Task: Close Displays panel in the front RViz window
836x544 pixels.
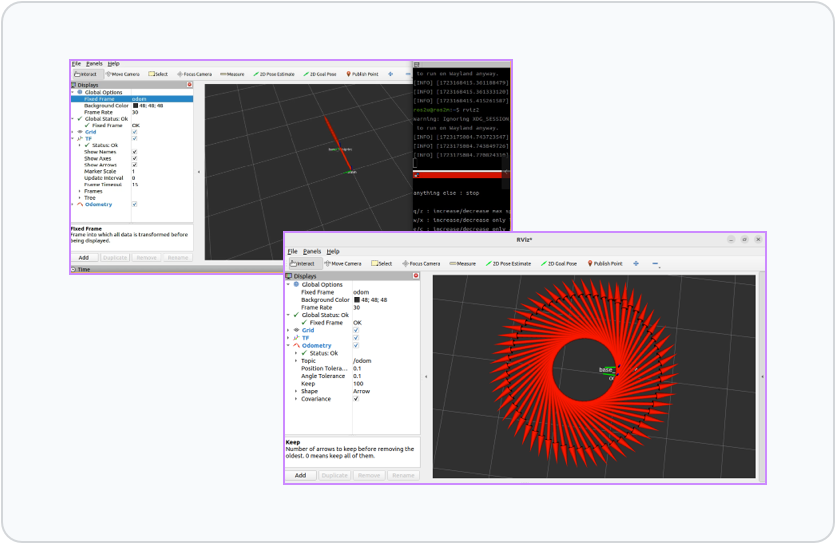Action: 417,275
